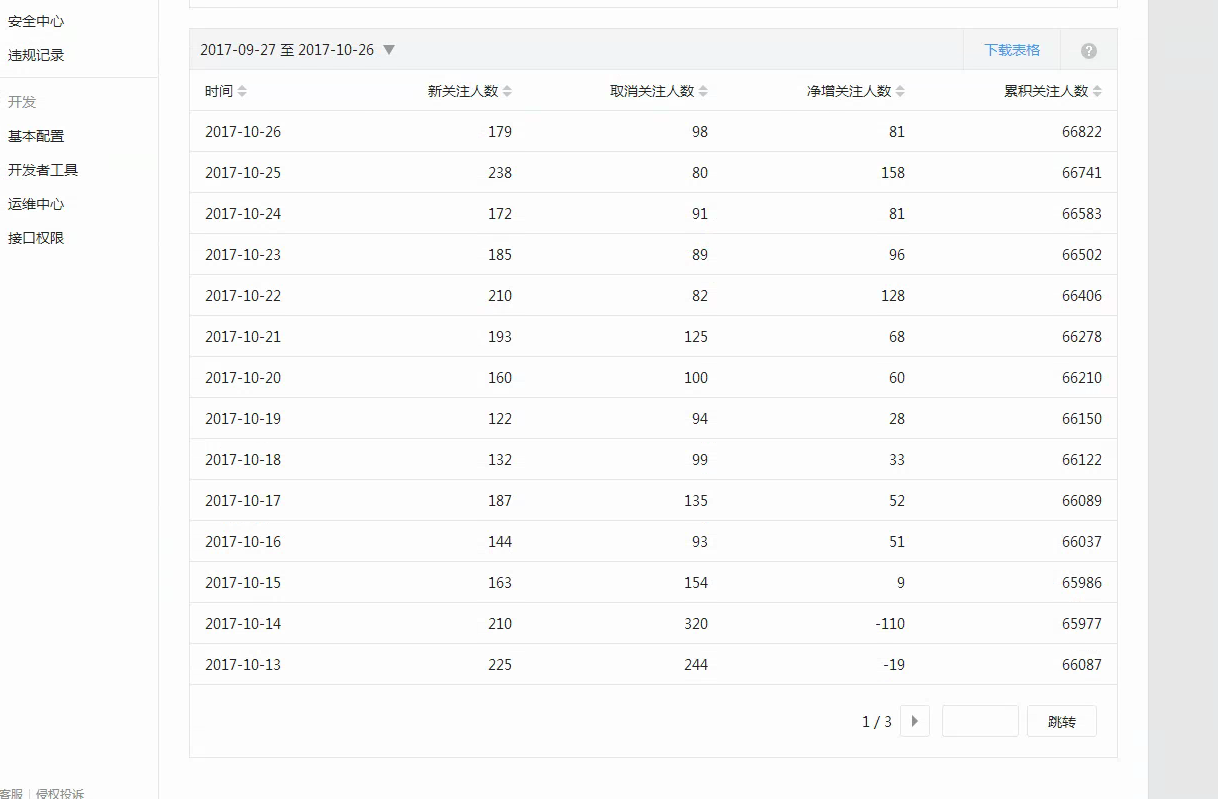Download the table via 下载表格
The image size is (1218, 799).
(1011, 50)
